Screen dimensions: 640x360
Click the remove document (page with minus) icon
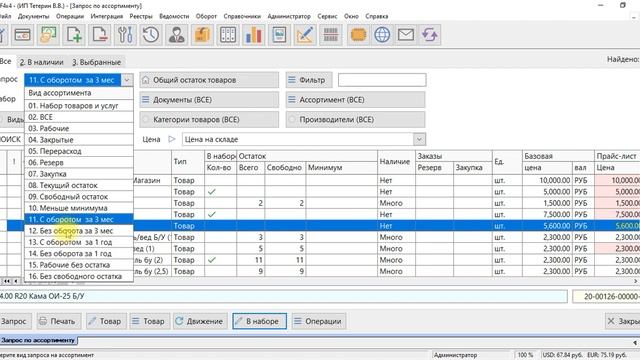tap(100, 35)
